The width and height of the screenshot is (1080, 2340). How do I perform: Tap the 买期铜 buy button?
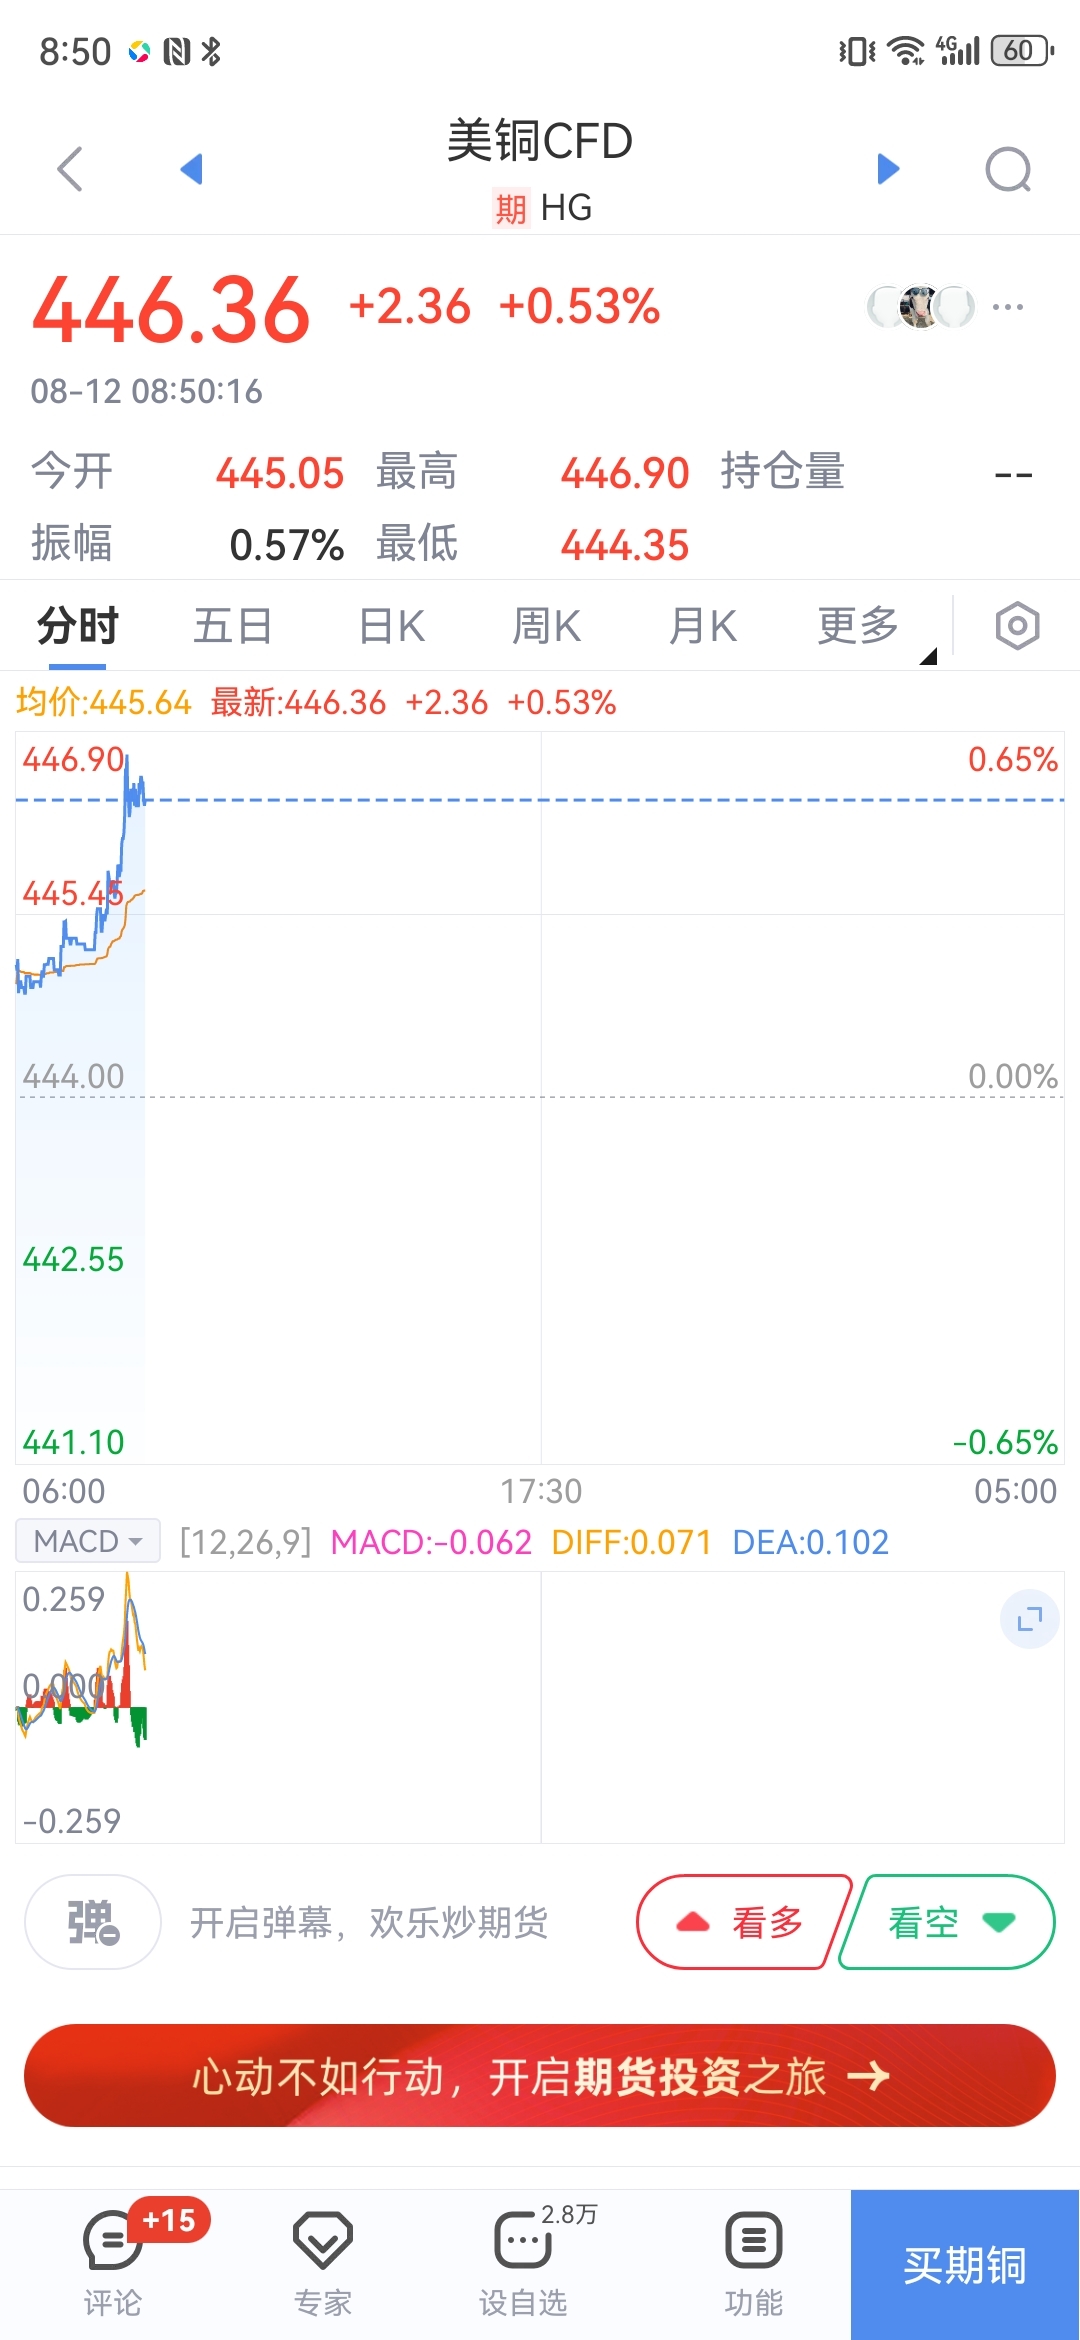click(x=964, y=2265)
